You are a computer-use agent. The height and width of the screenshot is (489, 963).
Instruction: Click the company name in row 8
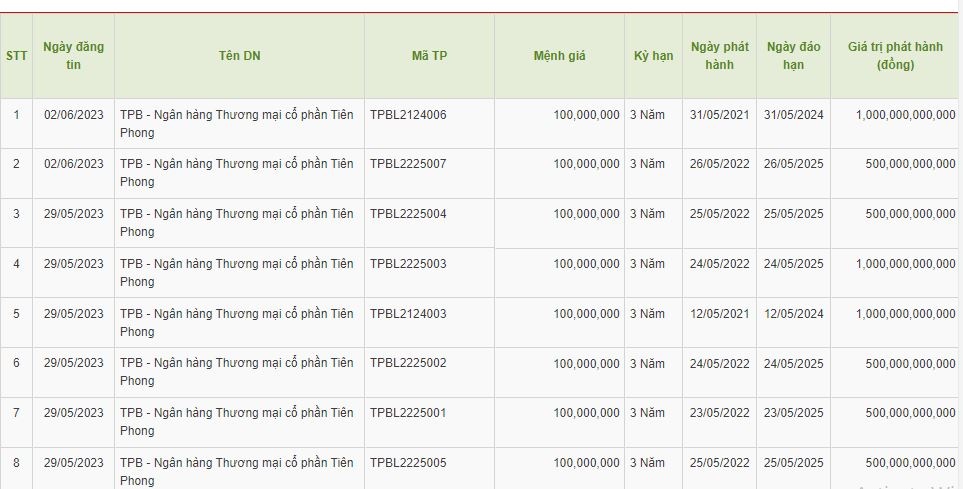click(x=237, y=471)
